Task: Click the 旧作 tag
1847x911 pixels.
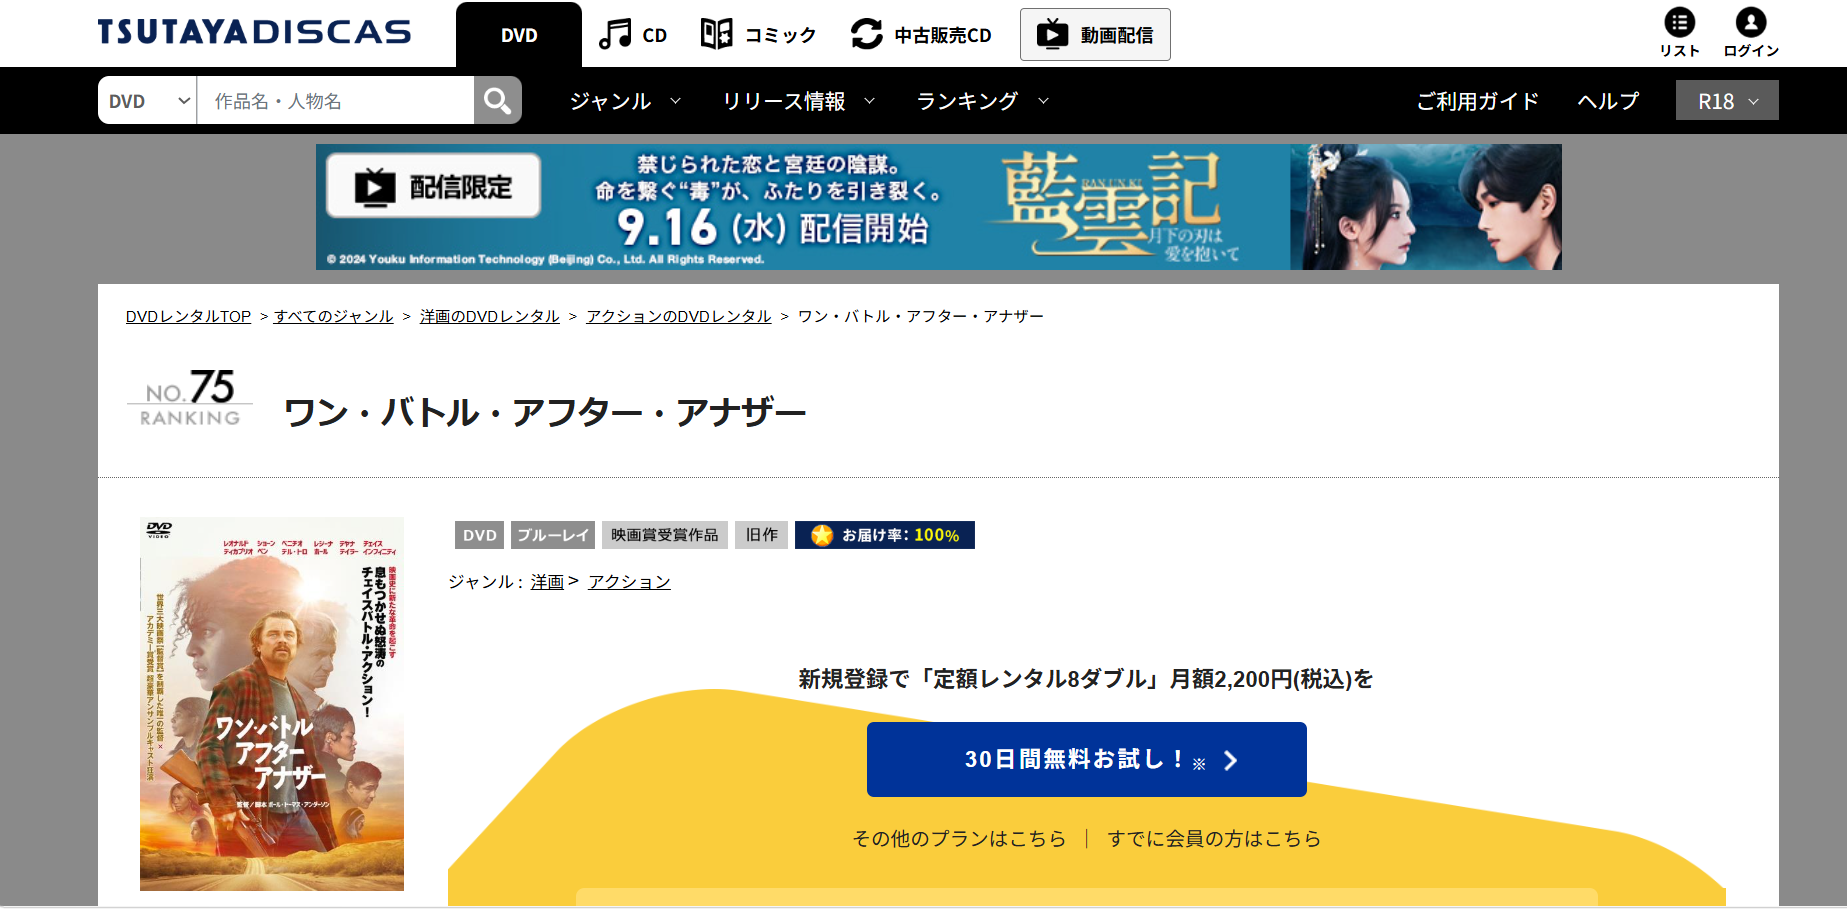Action: pyautogui.click(x=762, y=535)
